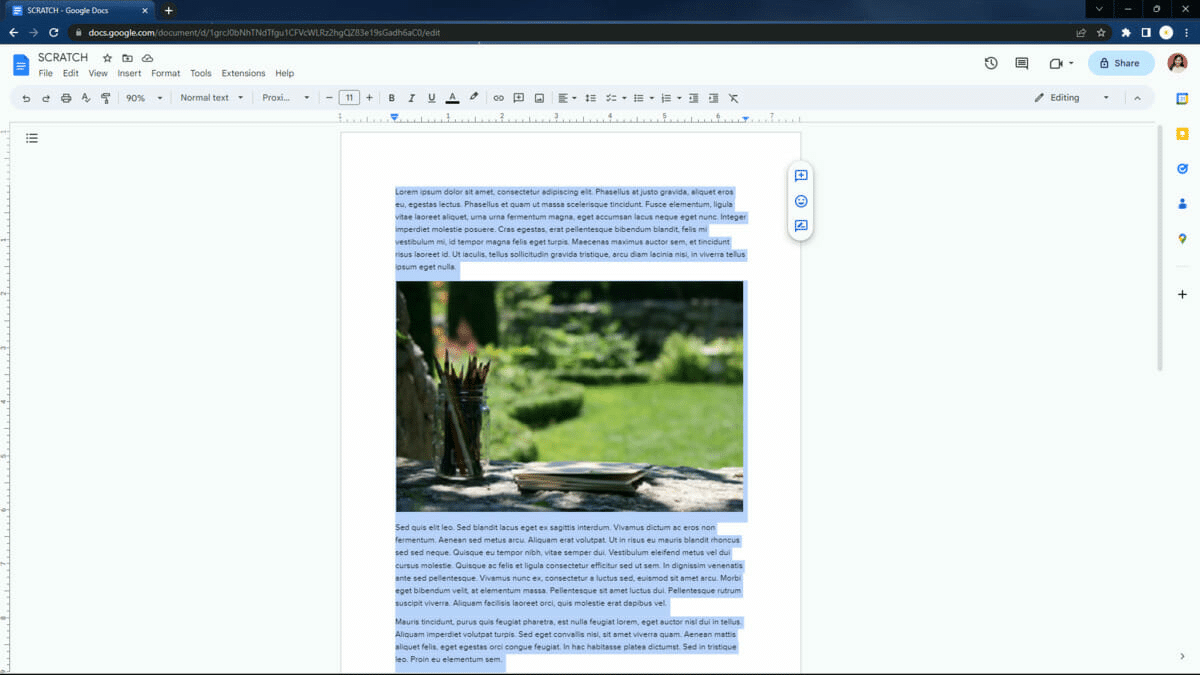1200x675 pixels.
Task: Open spelling and grammar check
Action: click(86, 98)
